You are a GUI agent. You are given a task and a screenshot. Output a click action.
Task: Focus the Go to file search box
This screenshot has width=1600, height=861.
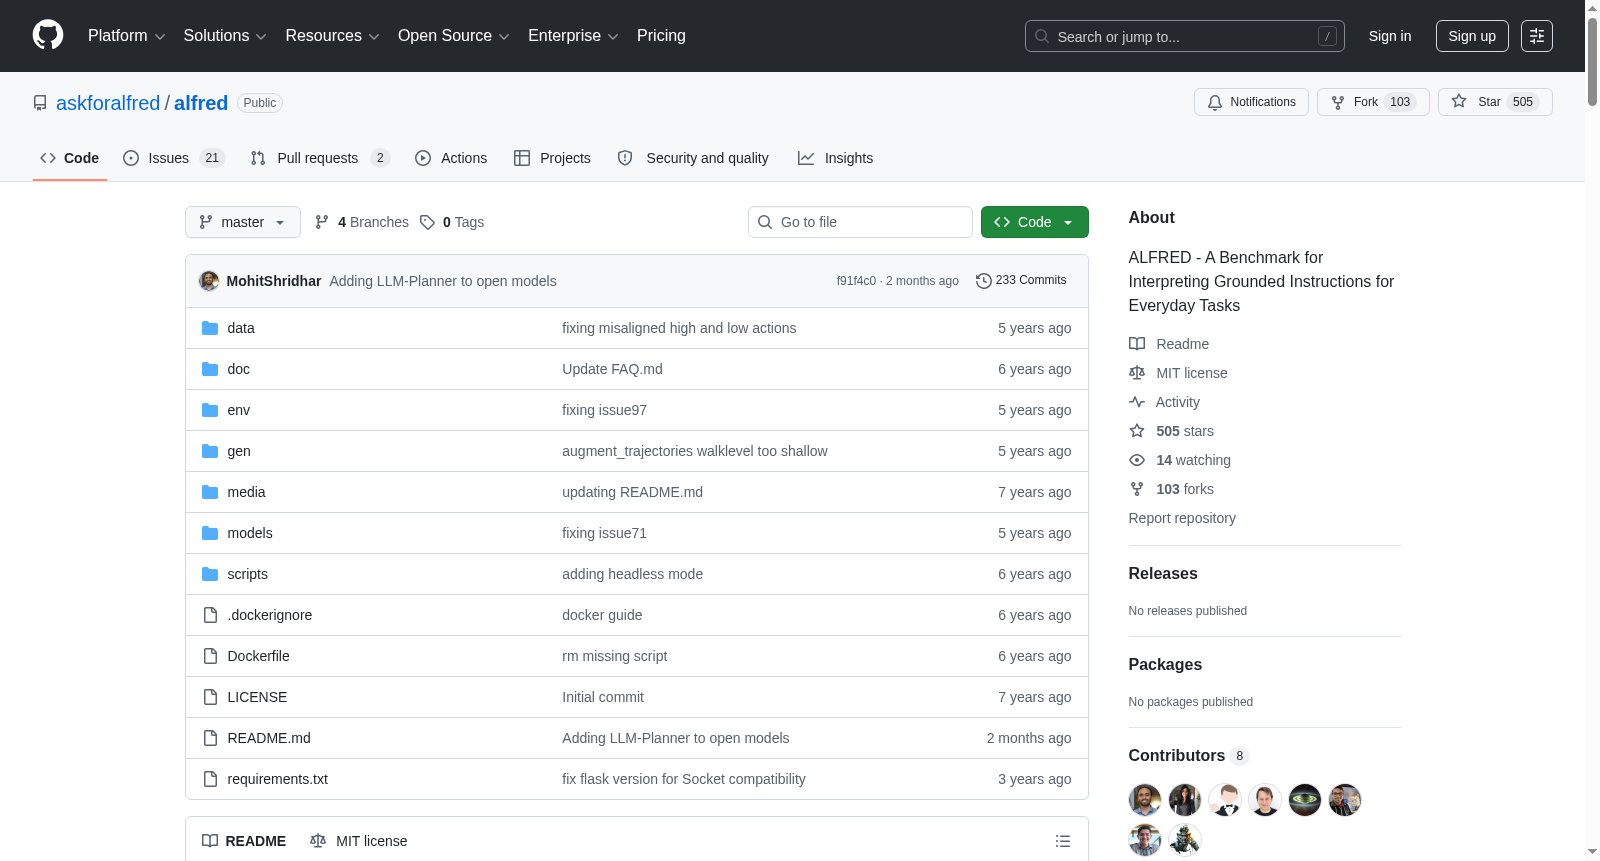(860, 222)
